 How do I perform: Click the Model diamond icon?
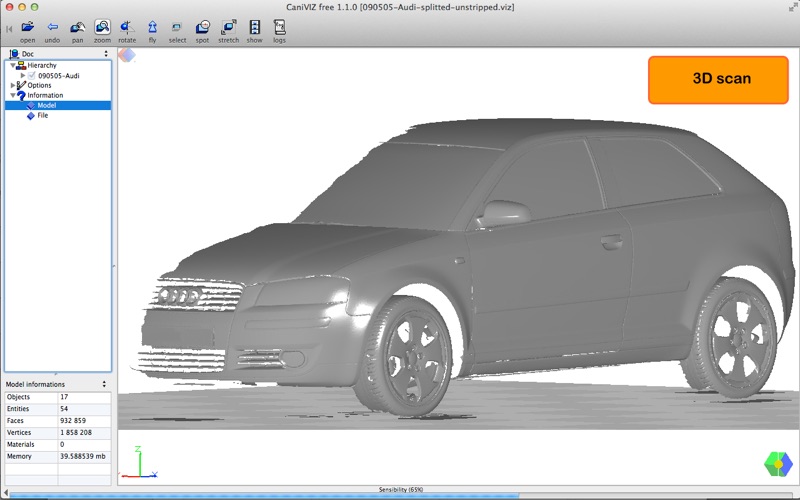click(31, 106)
